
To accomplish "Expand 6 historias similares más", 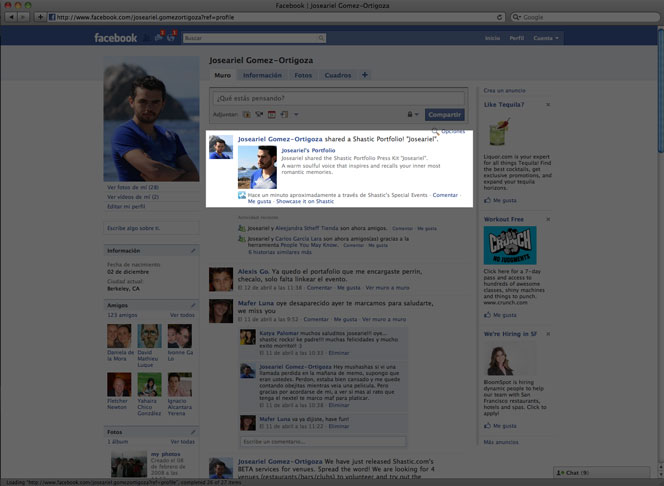I will coord(279,252).
